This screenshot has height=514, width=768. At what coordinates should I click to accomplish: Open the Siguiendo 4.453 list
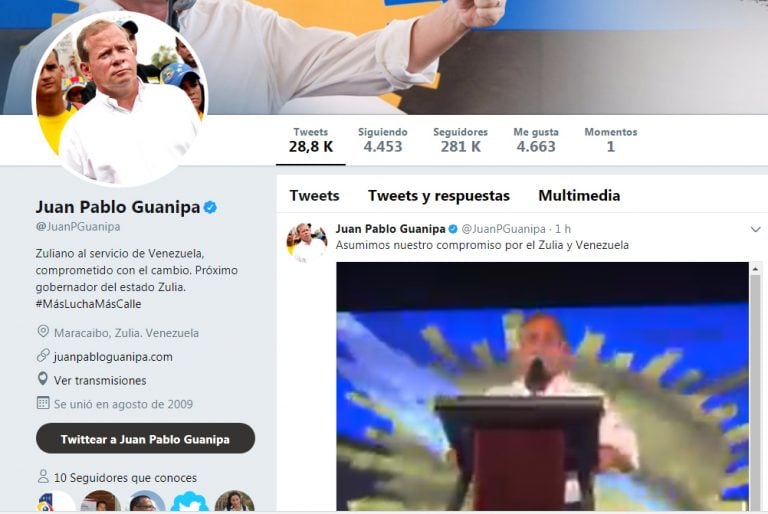coord(383,140)
